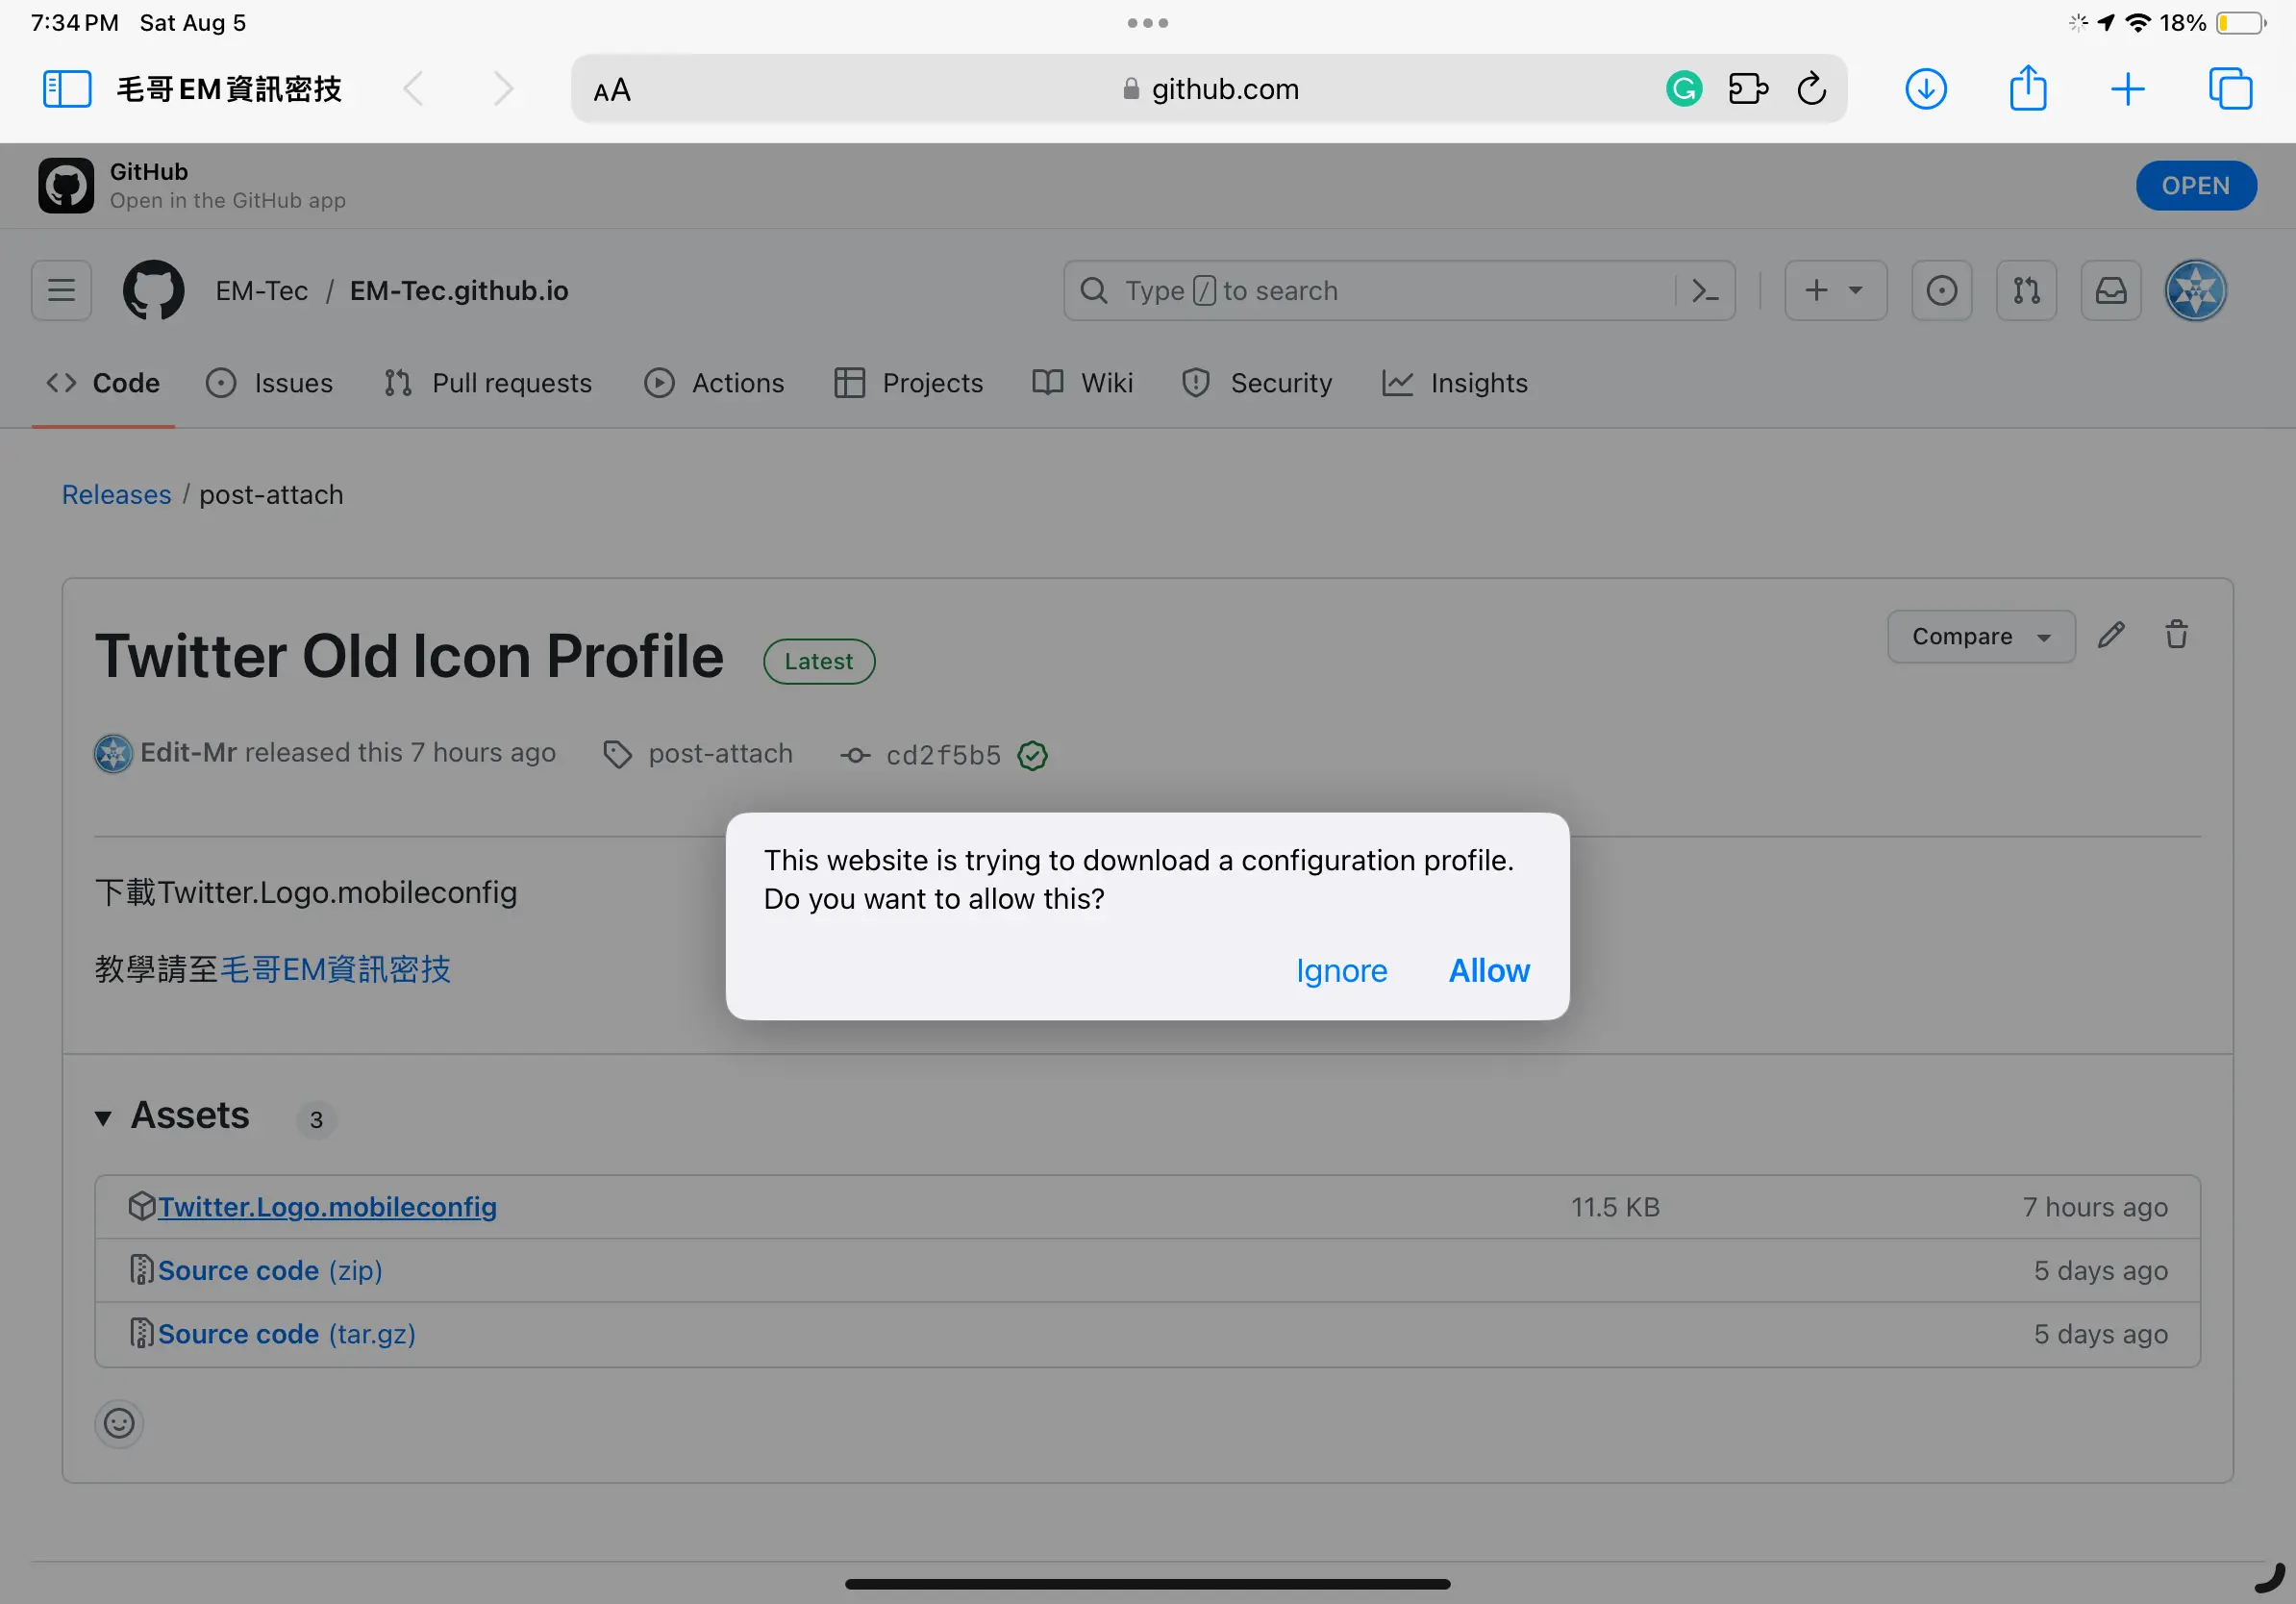Open the post-attach tag link

click(x=720, y=754)
